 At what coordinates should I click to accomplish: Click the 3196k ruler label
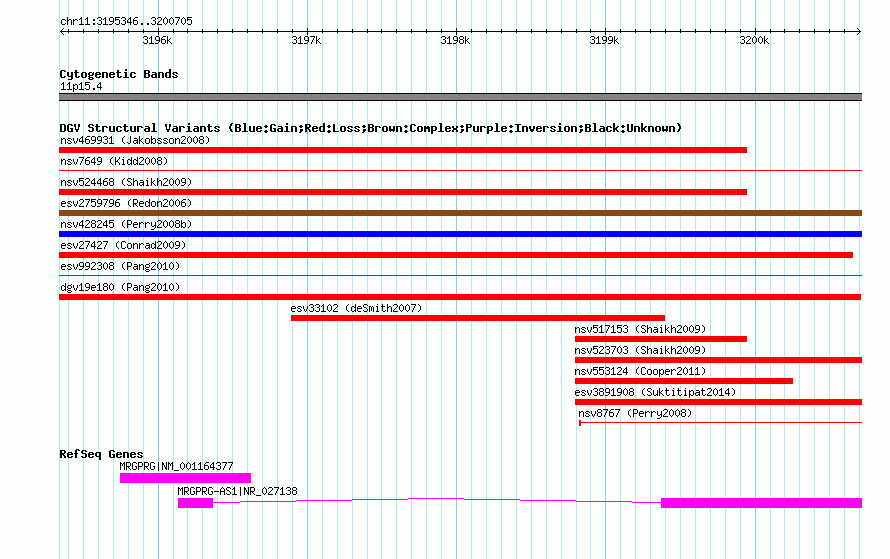coord(157,40)
